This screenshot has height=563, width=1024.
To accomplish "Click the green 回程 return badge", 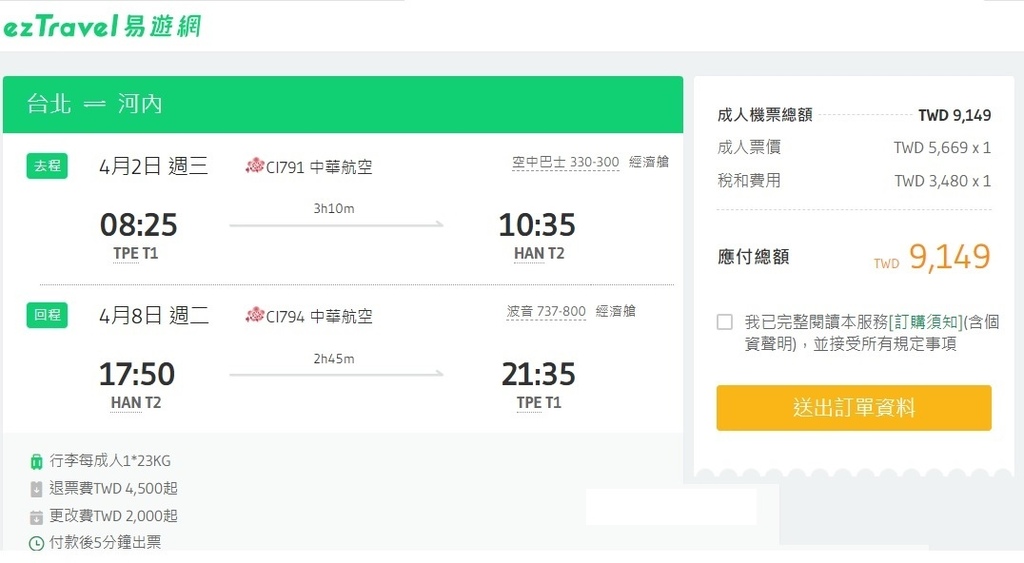I will (47, 315).
